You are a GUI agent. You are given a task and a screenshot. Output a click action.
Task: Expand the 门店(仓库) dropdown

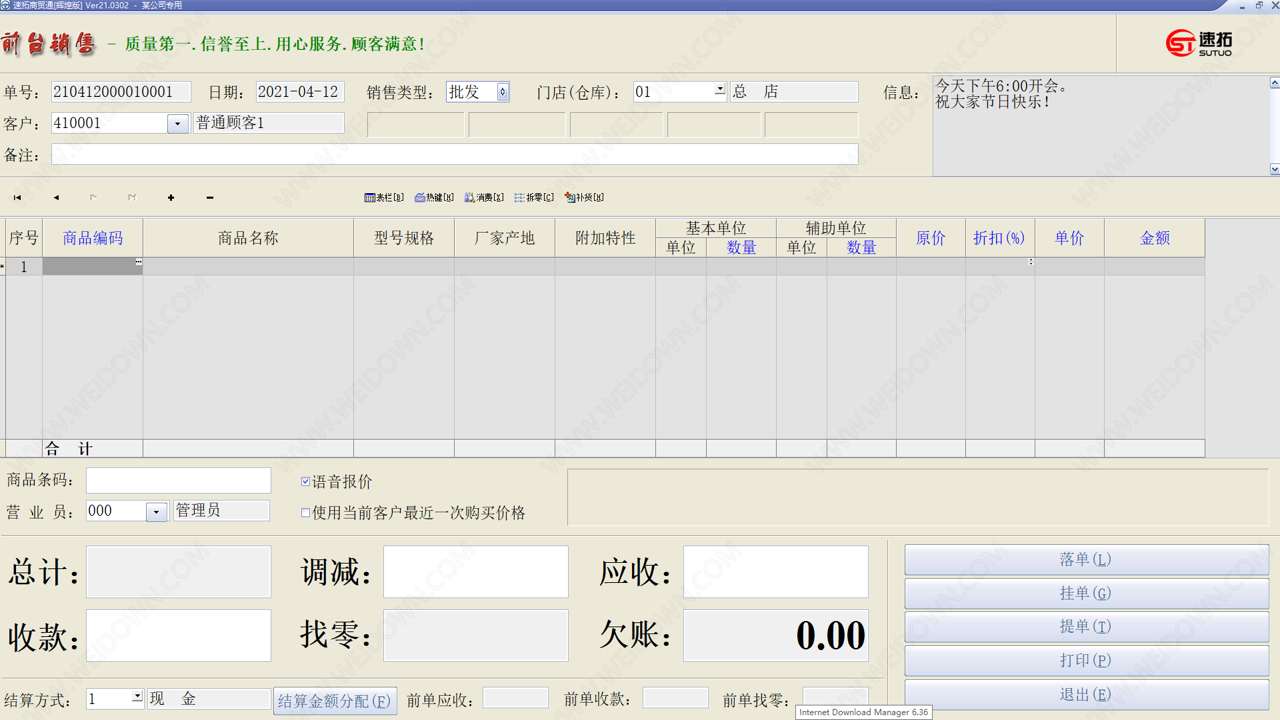click(719, 90)
